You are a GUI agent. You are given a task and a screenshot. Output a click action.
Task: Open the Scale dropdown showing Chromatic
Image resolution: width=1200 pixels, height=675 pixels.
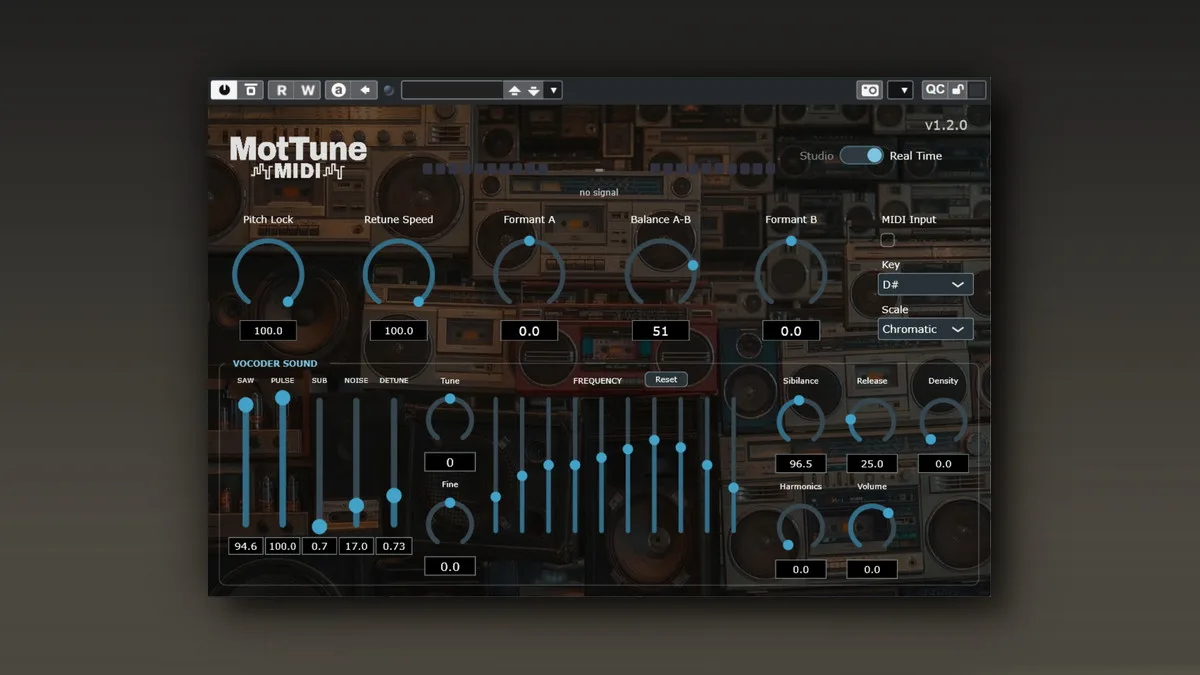(925, 329)
